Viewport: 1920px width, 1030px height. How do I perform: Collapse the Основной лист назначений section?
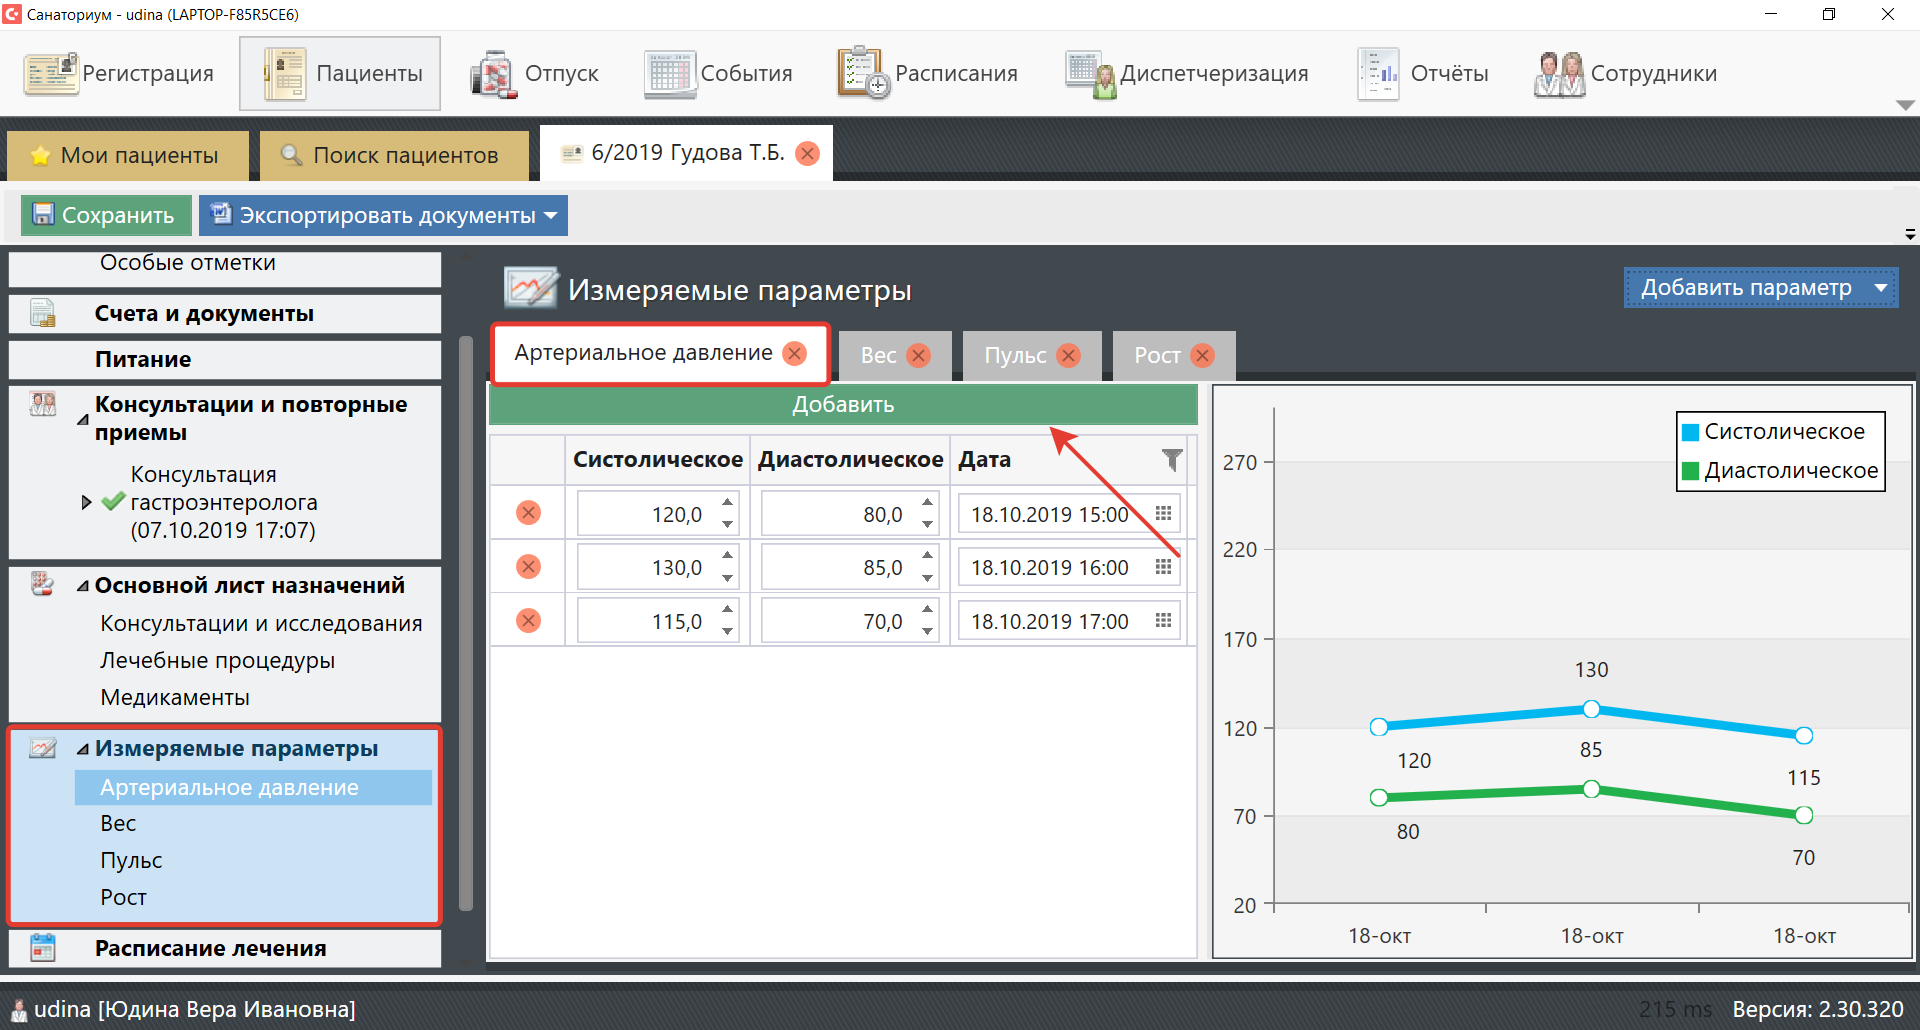83,586
